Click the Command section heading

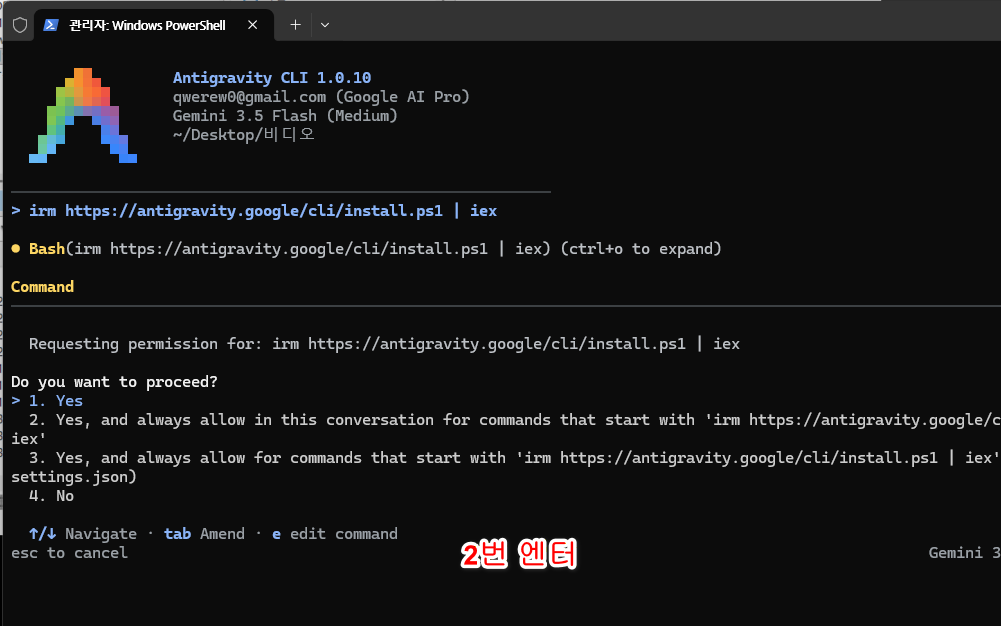coord(42,287)
